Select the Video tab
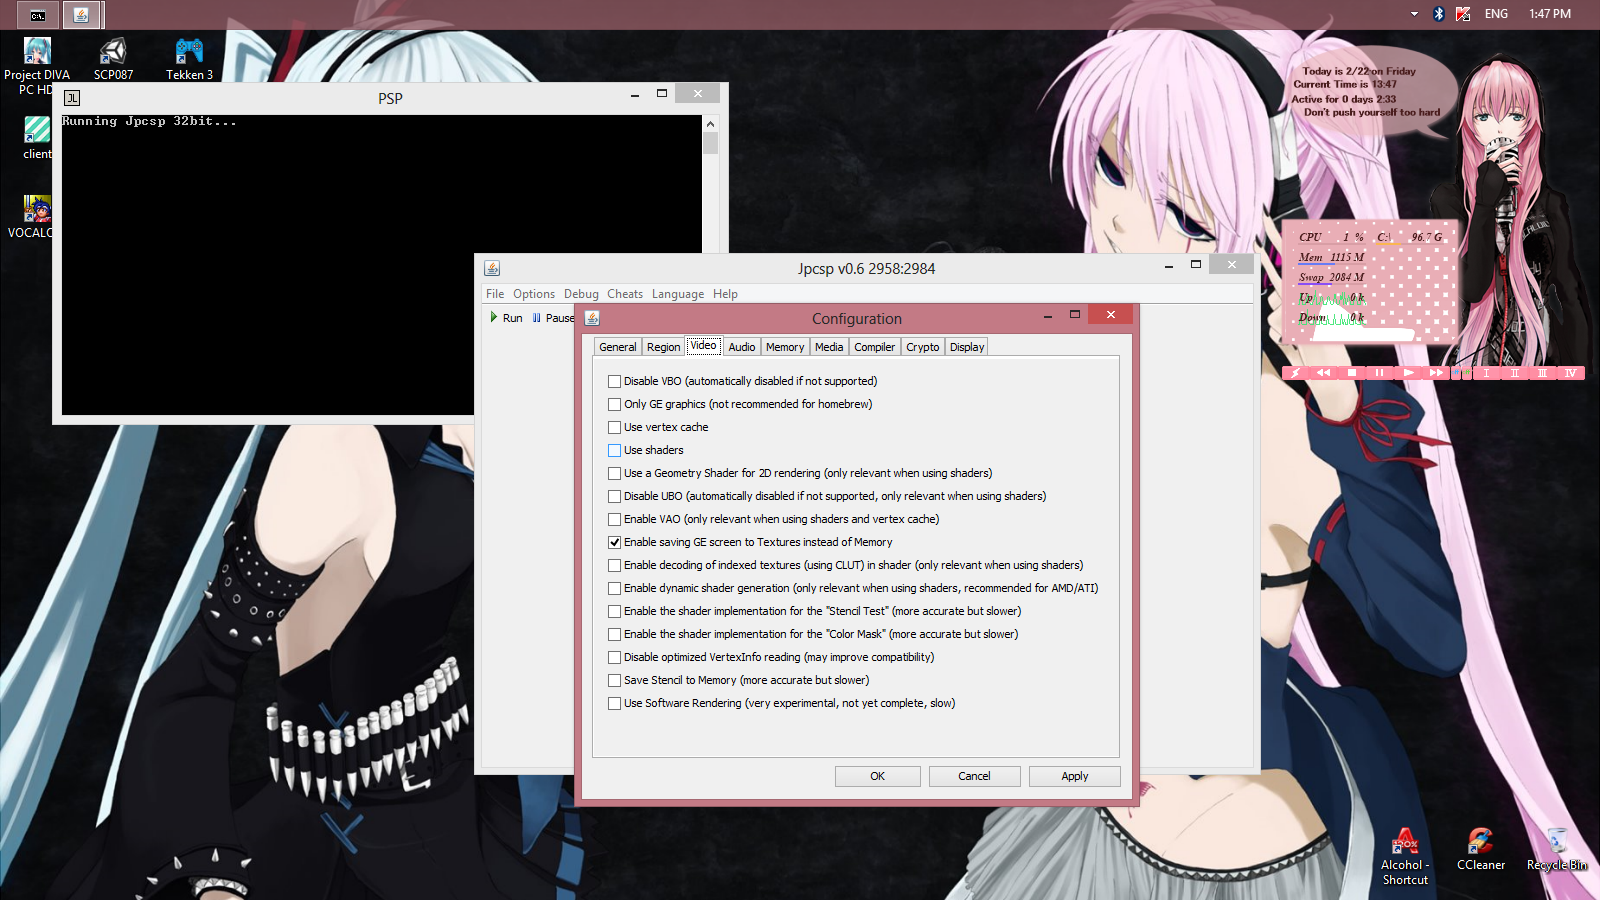The height and width of the screenshot is (900, 1600). [x=704, y=346]
